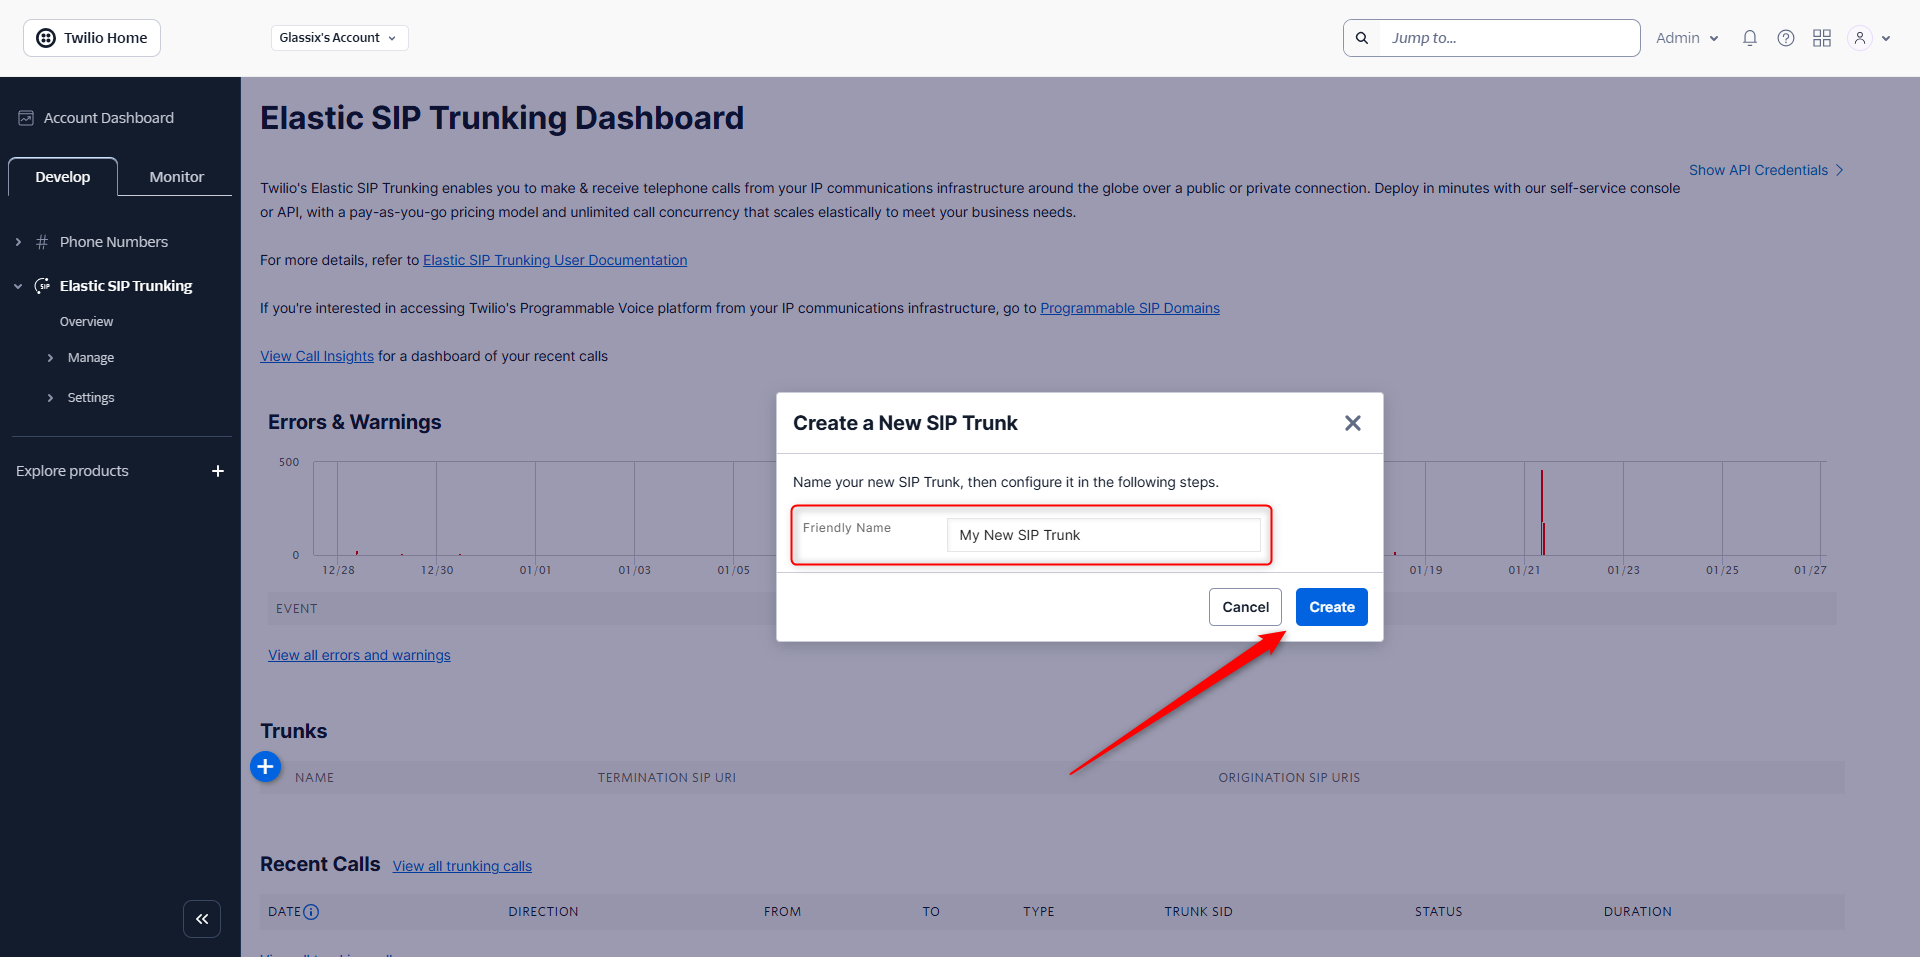Image resolution: width=1920 pixels, height=957 pixels.
Task: Open the help question mark icon
Action: (x=1786, y=38)
